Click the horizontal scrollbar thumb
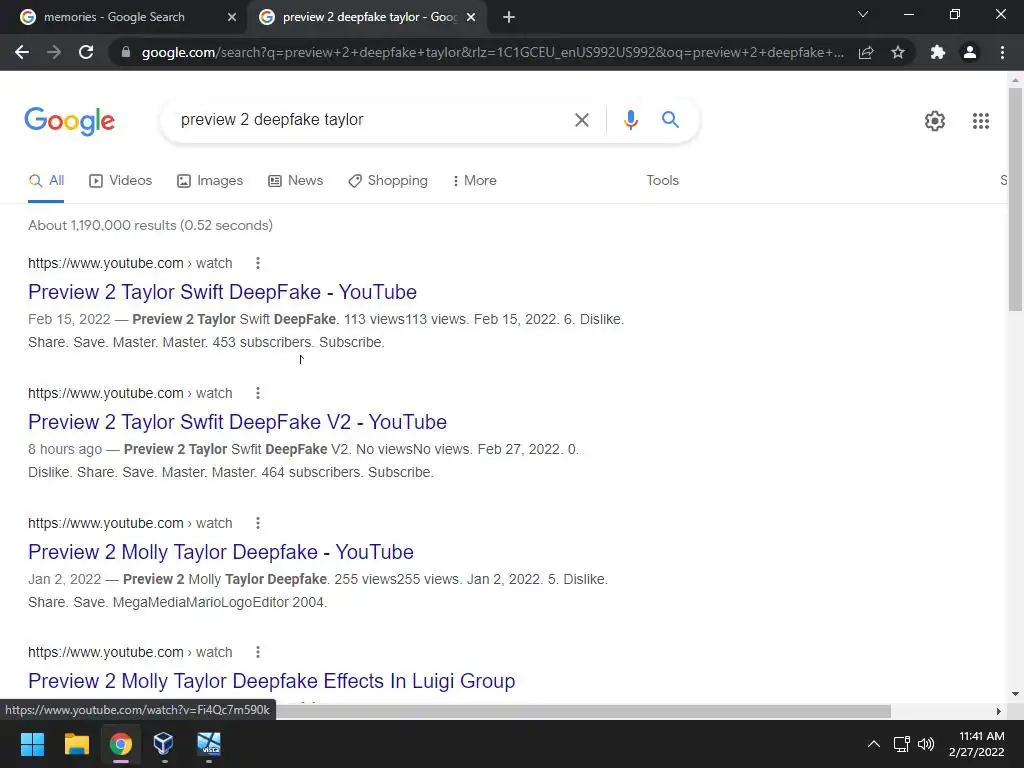Image resolution: width=1024 pixels, height=768 pixels. (583, 711)
